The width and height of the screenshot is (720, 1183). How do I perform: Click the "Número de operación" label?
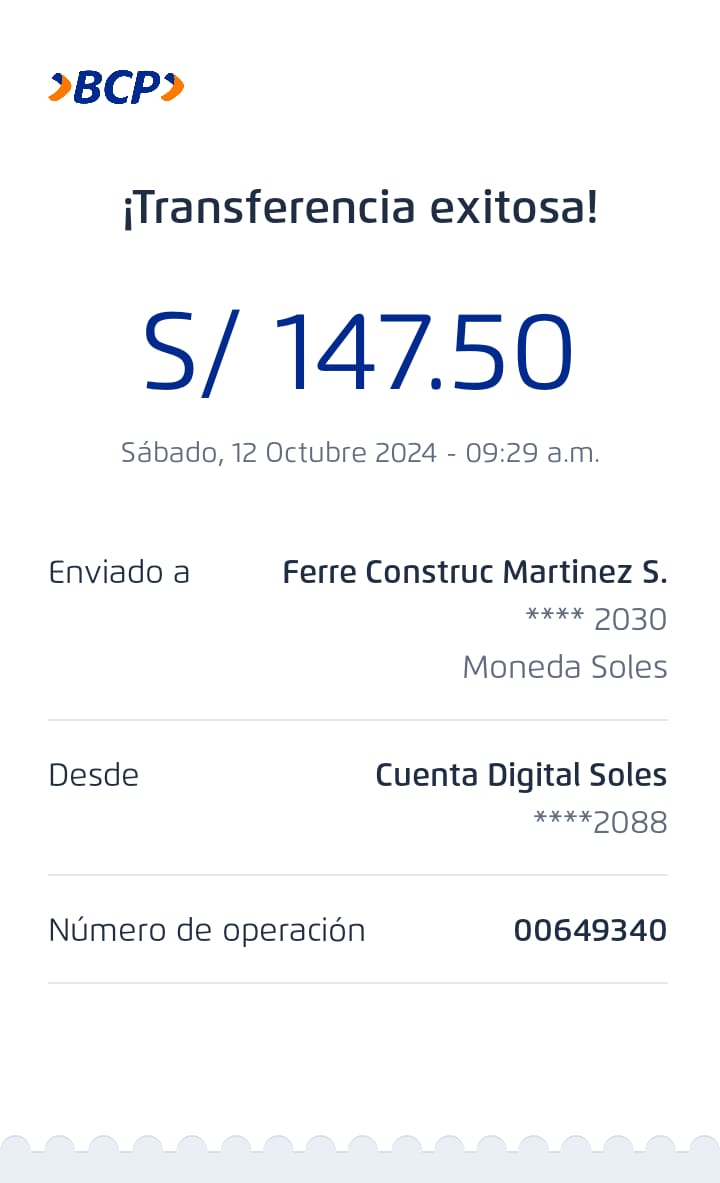(207, 930)
